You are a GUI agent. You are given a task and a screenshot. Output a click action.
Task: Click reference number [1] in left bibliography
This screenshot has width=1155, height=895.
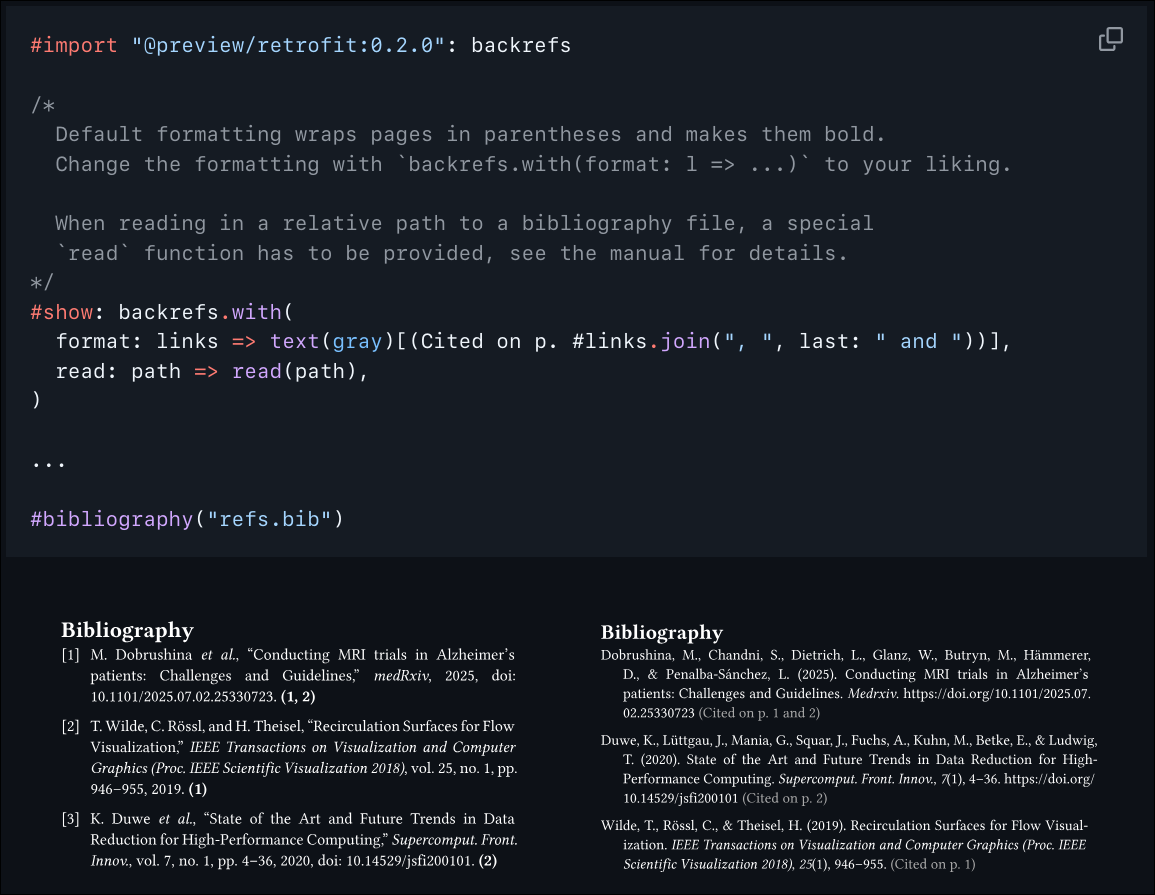click(x=71, y=655)
